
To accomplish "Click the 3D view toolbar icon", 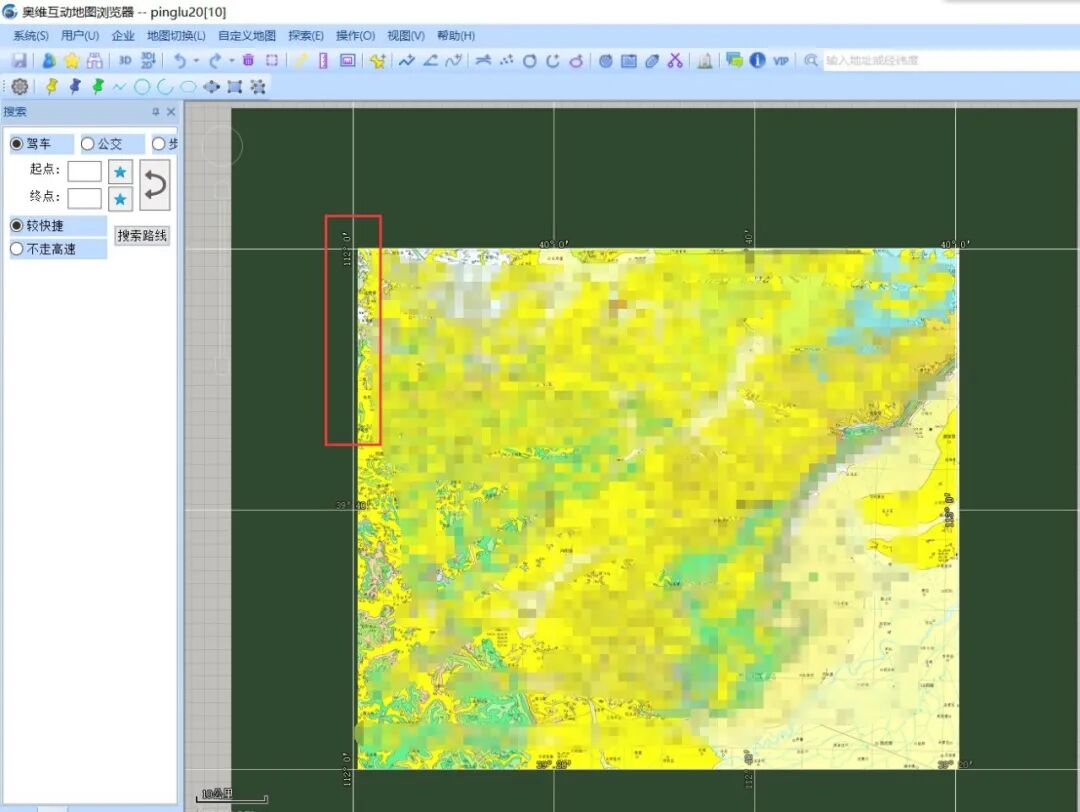I will pyautogui.click(x=125, y=61).
